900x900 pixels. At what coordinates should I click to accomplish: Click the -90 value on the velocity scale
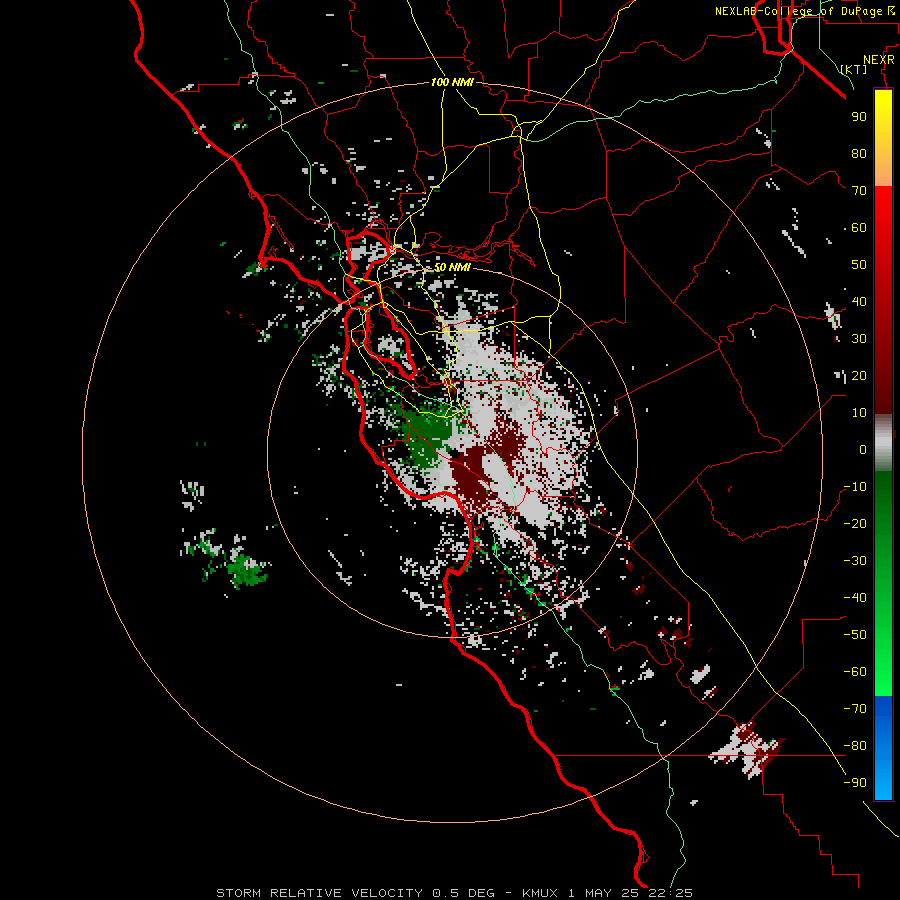click(855, 783)
